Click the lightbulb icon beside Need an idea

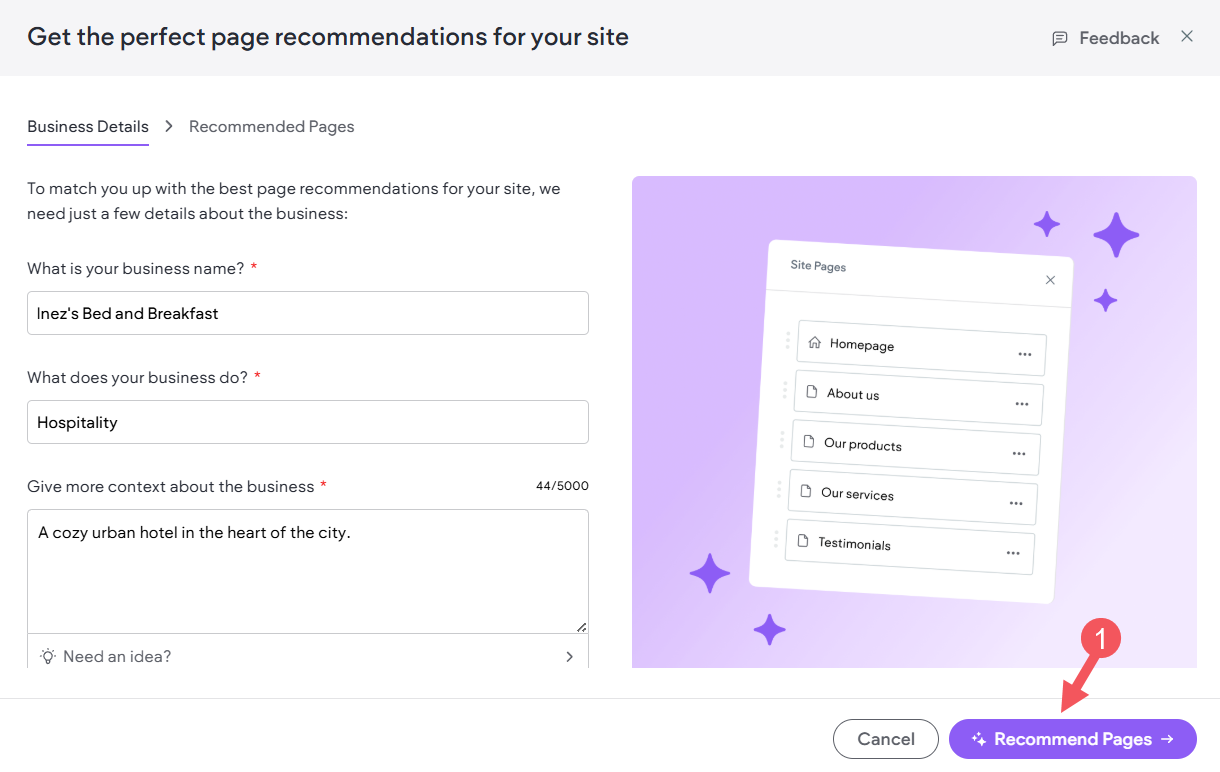point(47,657)
